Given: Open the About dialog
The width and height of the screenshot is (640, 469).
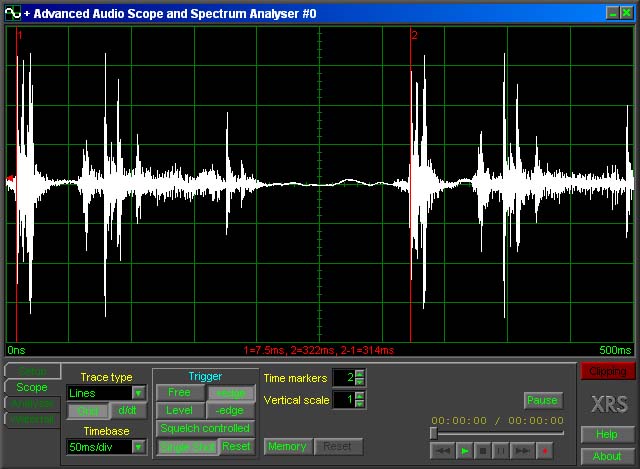Looking at the screenshot, I should pyautogui.click(x=607, y=456).
